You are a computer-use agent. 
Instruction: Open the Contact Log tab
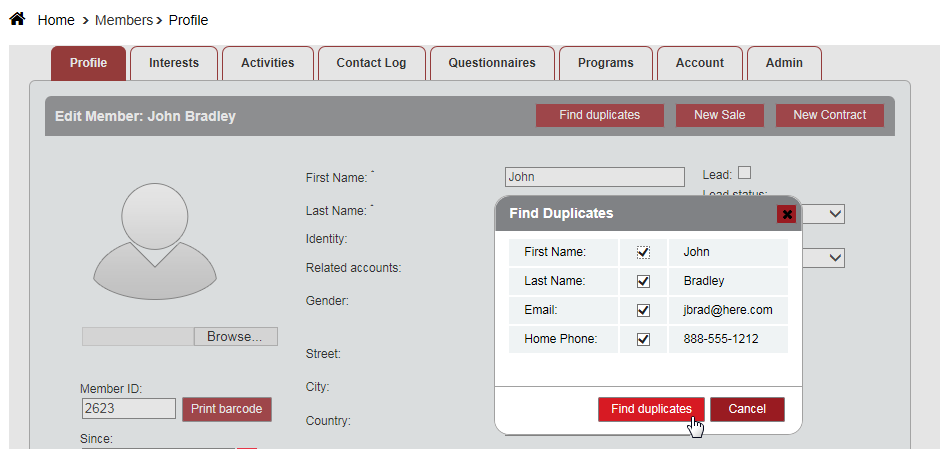pos(371,63)
